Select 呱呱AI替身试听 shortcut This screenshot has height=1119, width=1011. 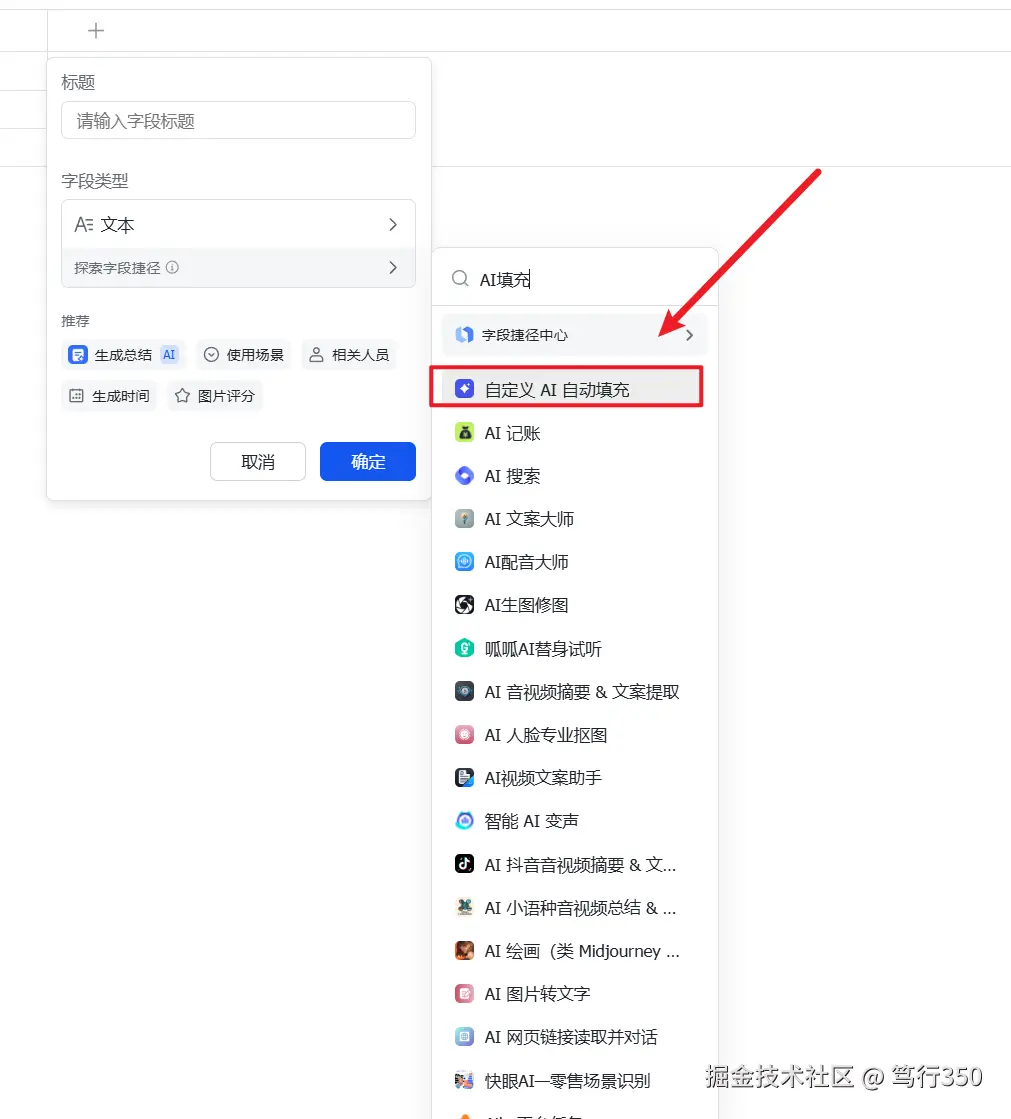pos(574,648)
